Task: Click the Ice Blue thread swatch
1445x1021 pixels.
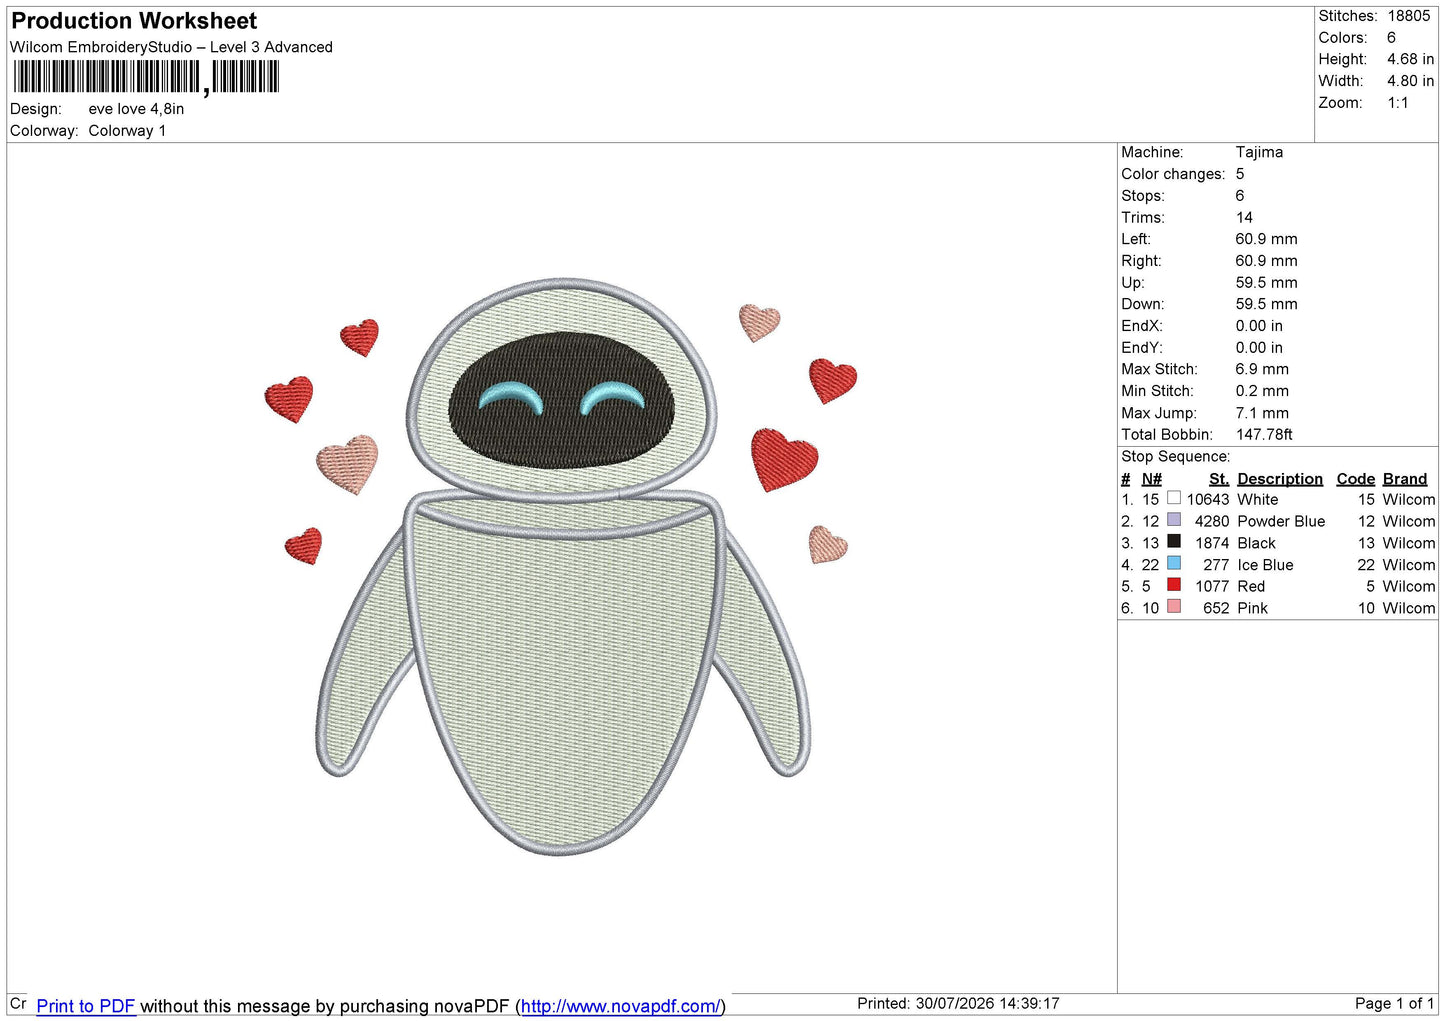Action: [x=1174, y=564]
